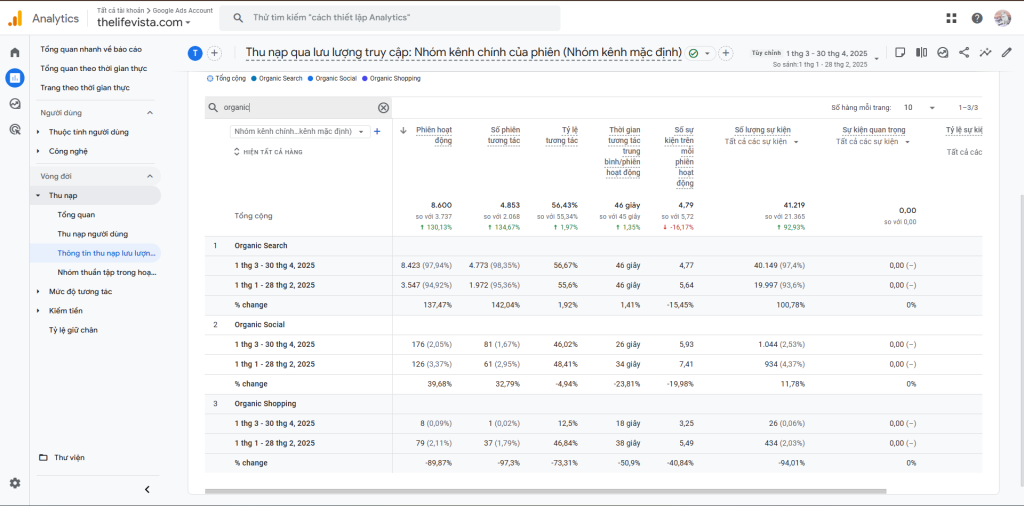The height and width of the screenshot is (506, 1024).
Task: Collapse the Vòng đời sidebar section
Action: 150,176
